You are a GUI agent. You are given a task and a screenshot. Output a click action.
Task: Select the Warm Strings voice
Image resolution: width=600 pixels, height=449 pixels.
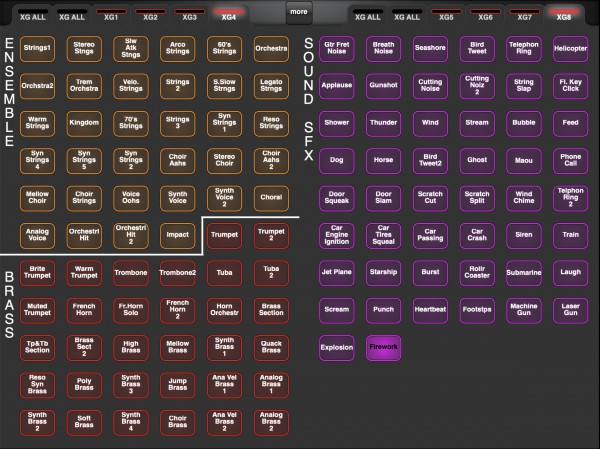point(37,123)
